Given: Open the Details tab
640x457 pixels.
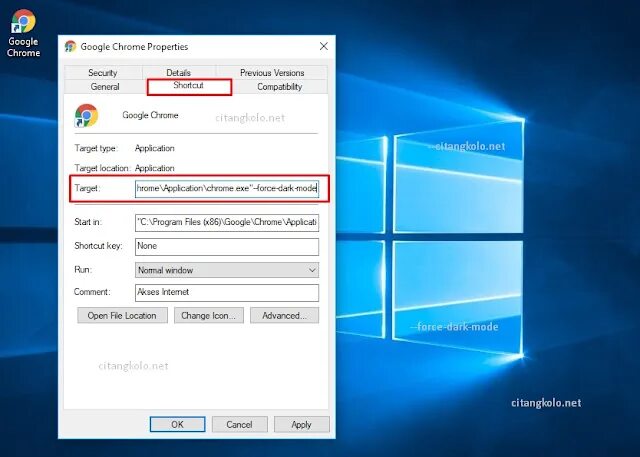Looking at the screenshot, I should [x=178, y=73].
